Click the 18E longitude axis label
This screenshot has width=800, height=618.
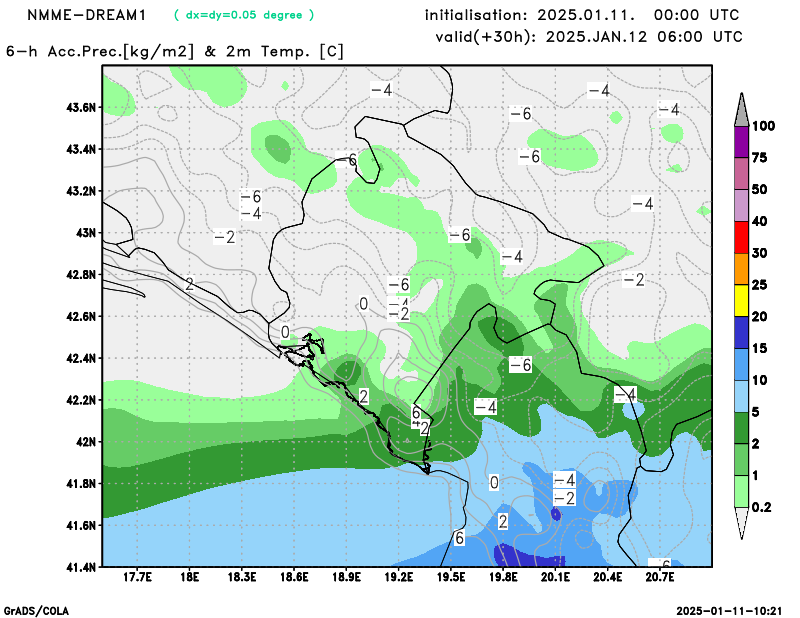click(x=190, y=578)
